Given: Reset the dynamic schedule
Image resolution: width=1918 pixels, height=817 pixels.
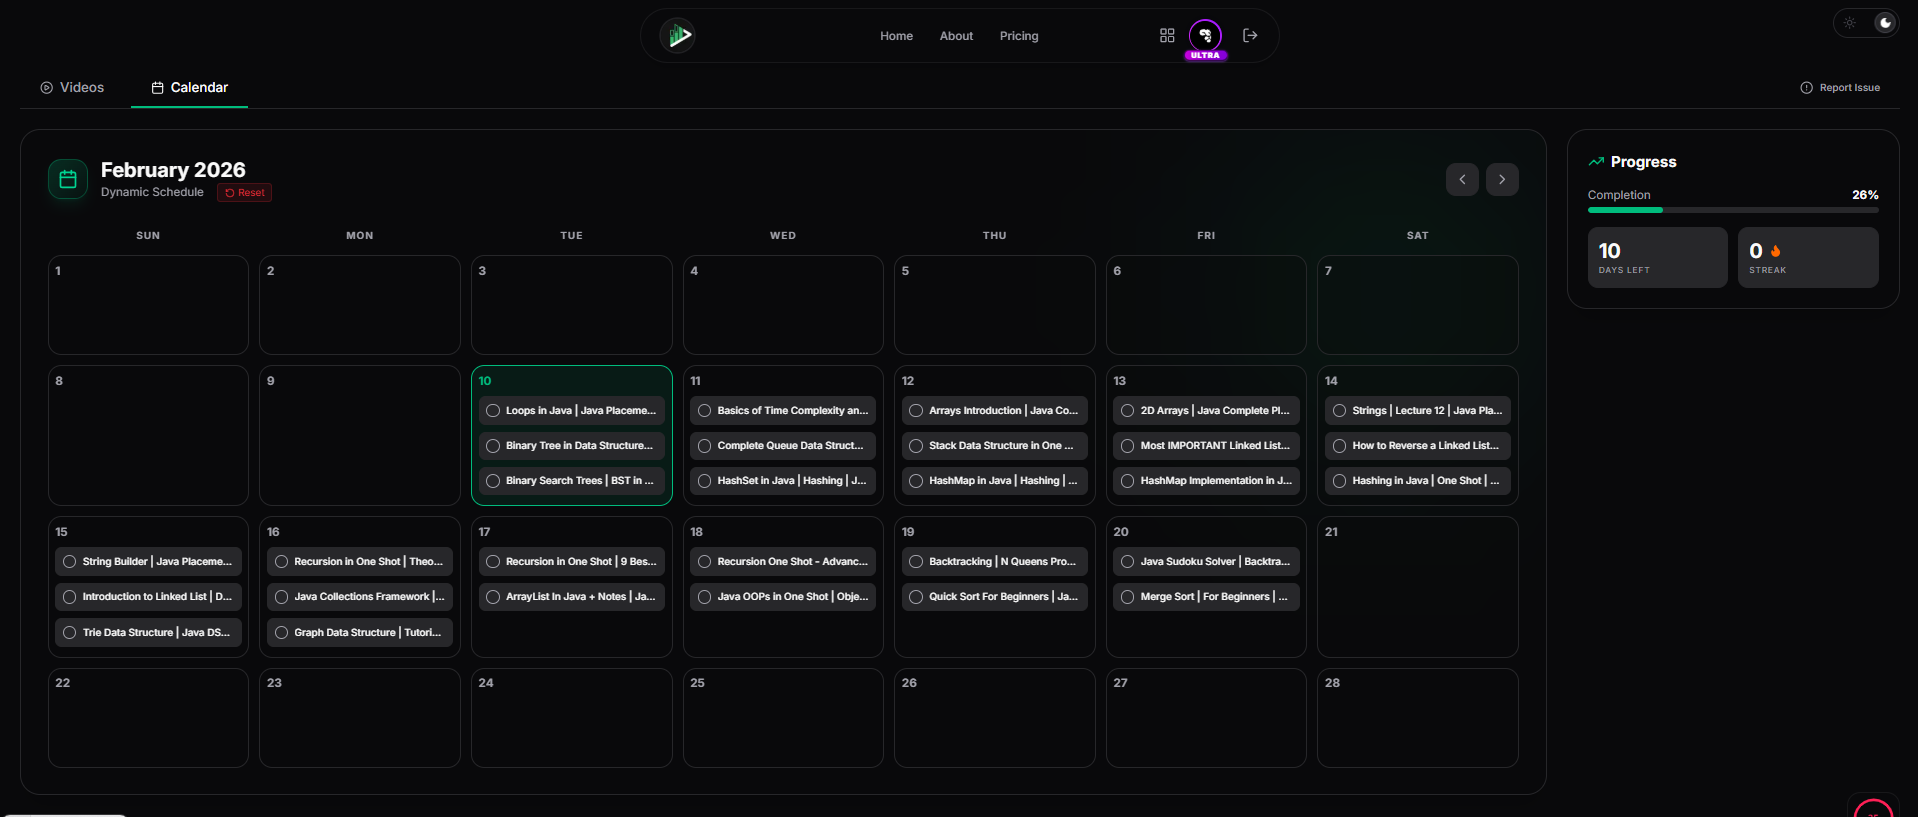Looking at the screenshot, I should [x=244, y=193].
